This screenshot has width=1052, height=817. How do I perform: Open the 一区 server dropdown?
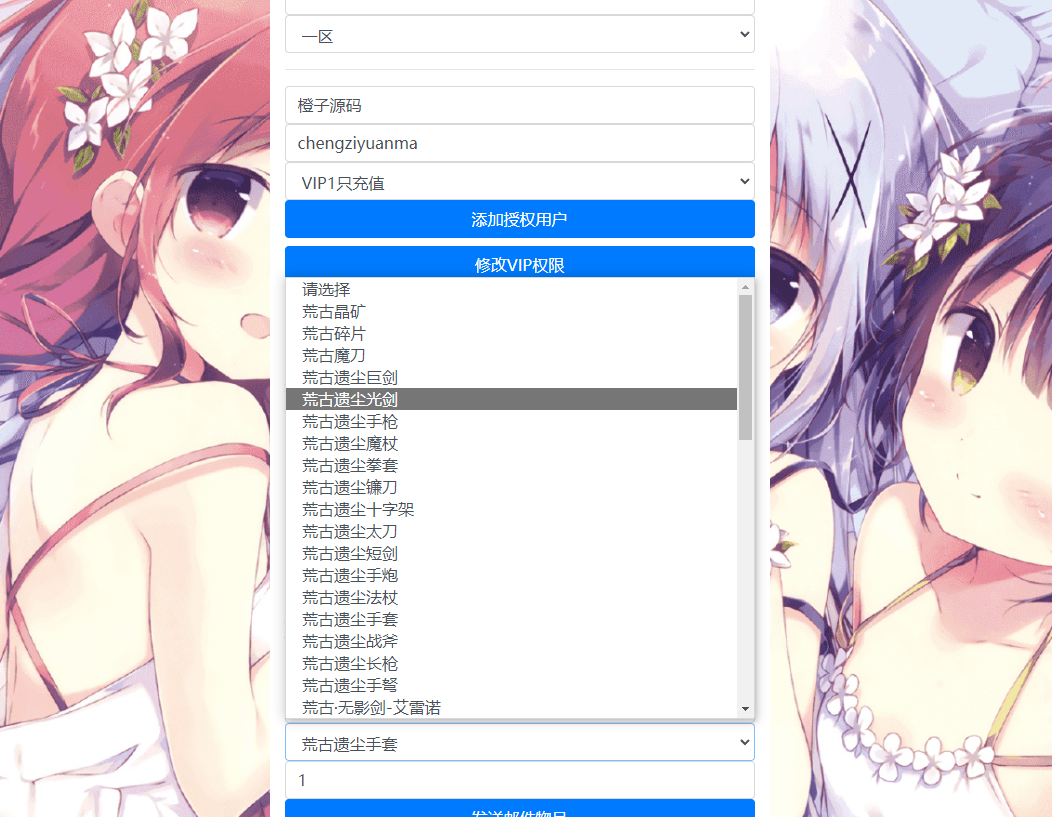click(x=519, y=35)
